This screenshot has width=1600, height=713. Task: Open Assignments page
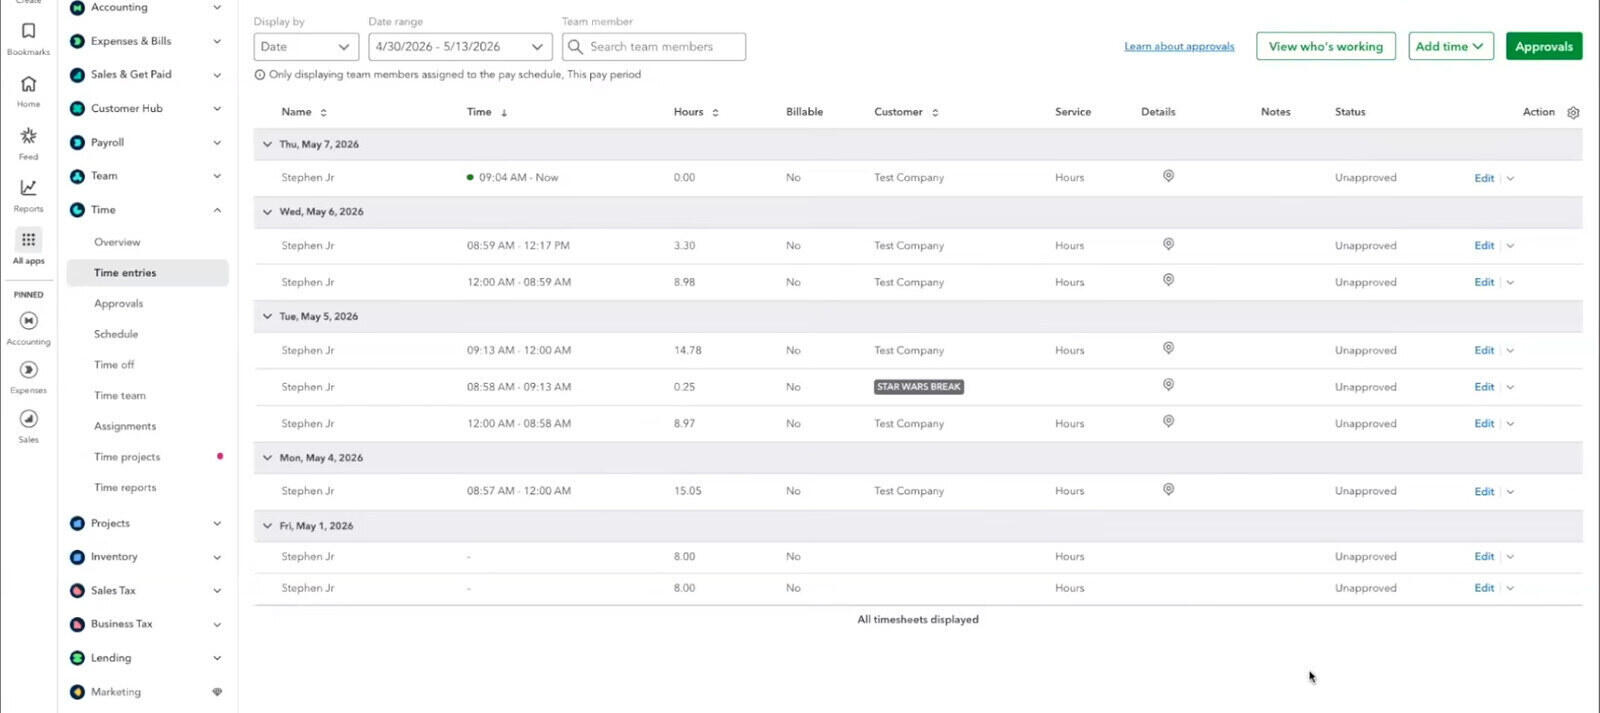(x=125, y=426)
